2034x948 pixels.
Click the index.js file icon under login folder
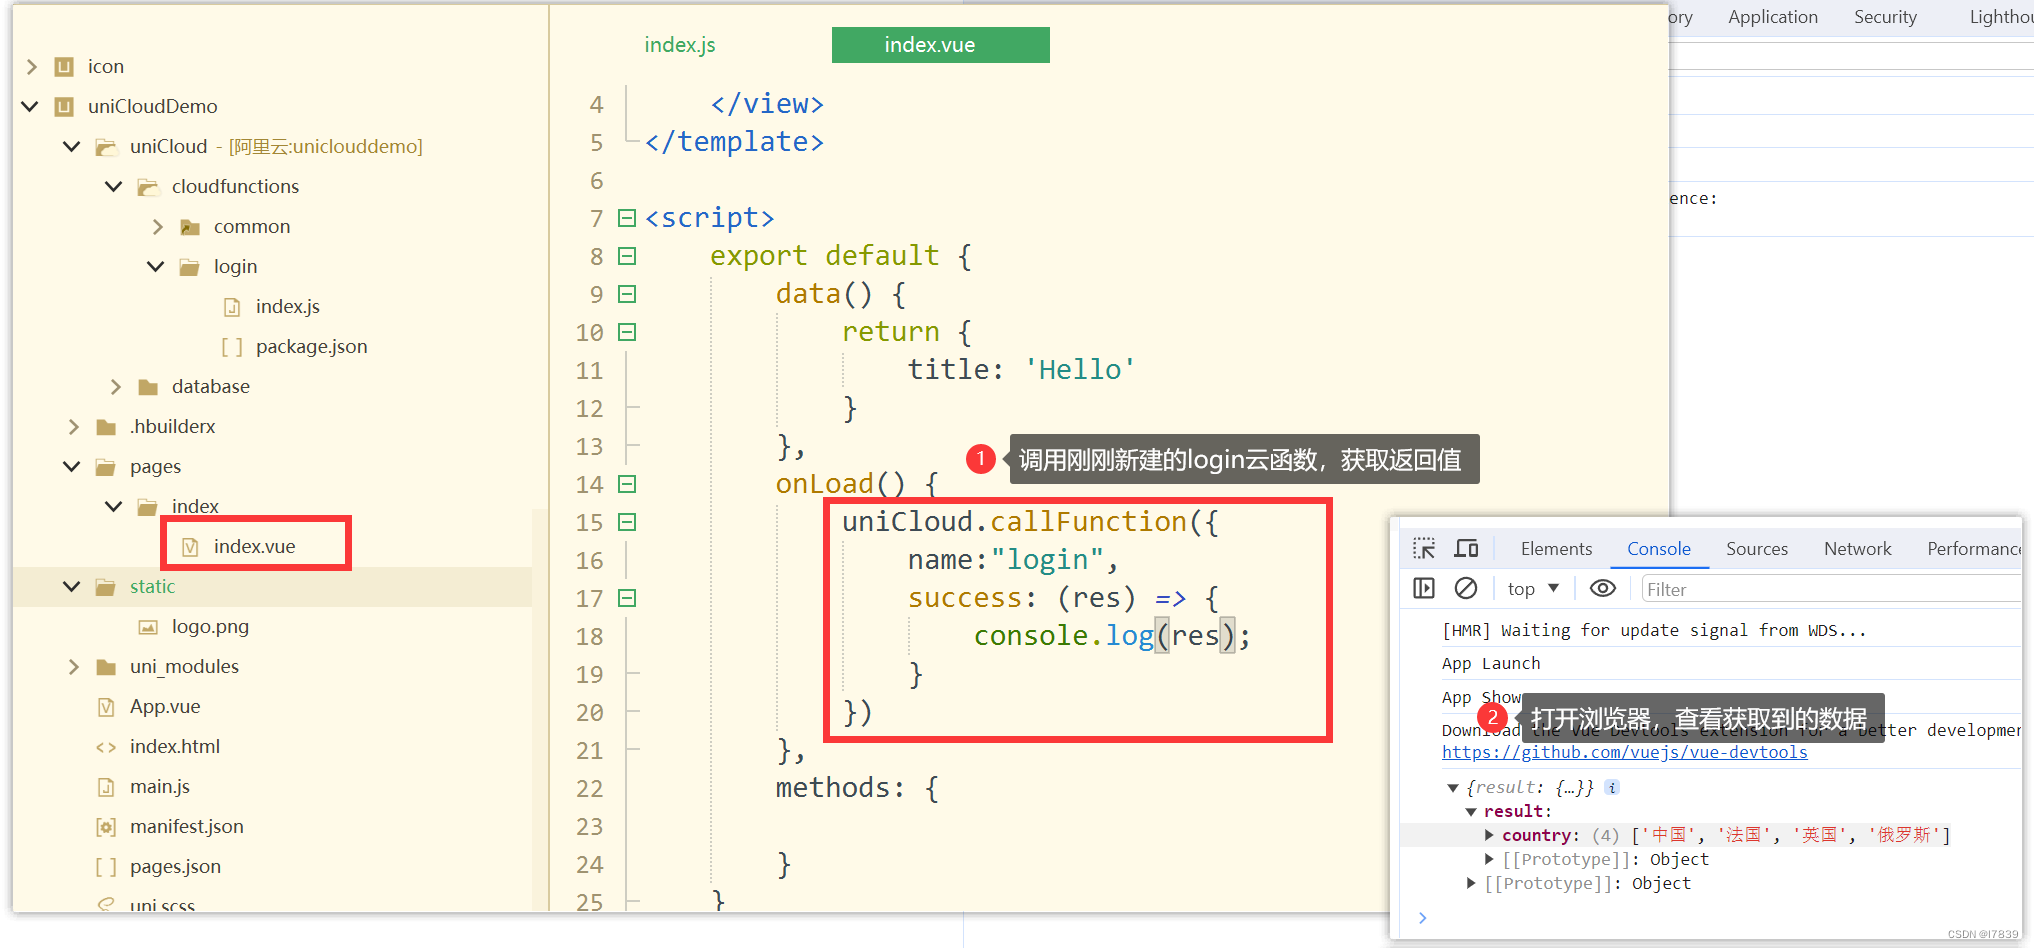pos(231,306)
